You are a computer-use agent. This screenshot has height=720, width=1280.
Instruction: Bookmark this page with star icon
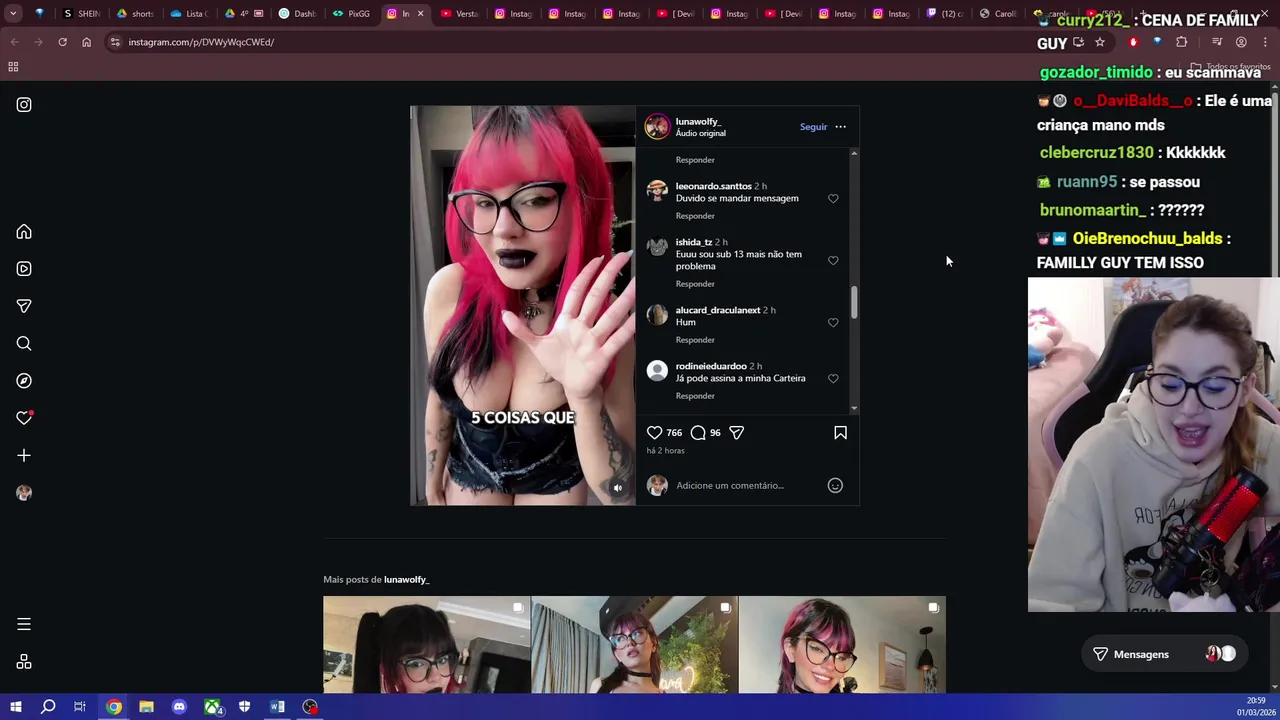pos(1100,42)
